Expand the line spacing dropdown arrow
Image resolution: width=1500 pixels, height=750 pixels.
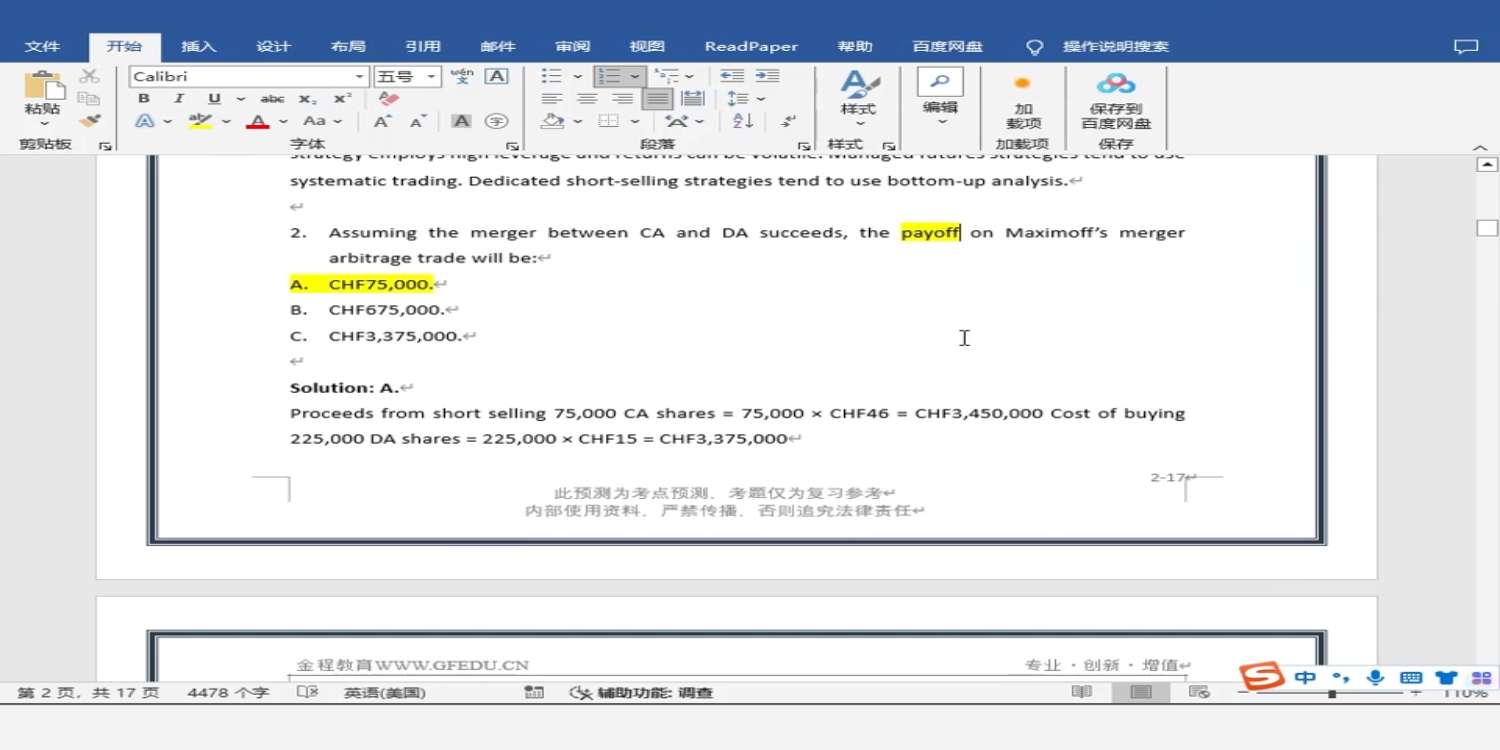pyautogui.click(x=761, y=99)
